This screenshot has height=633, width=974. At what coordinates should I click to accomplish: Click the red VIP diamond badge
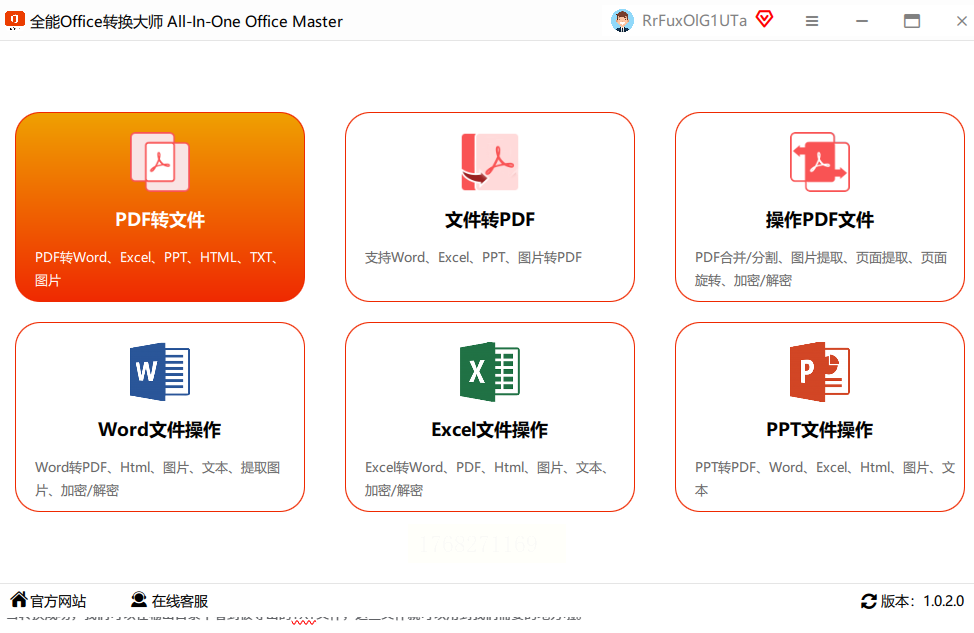pyautogui.click(x=765, y=19)
